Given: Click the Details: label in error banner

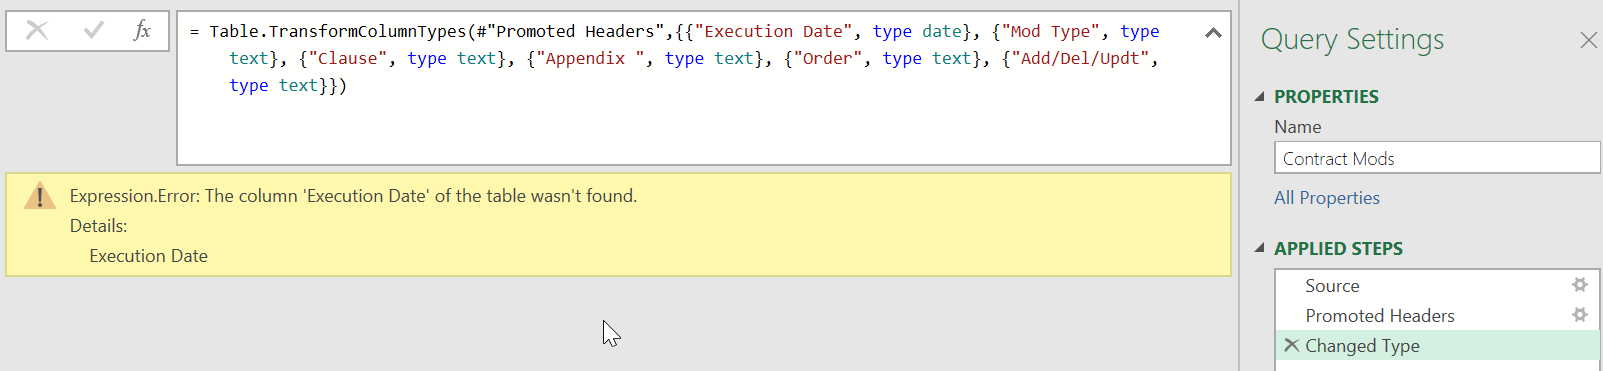Looking at the screenshot, I should click(x=98, y=226).
